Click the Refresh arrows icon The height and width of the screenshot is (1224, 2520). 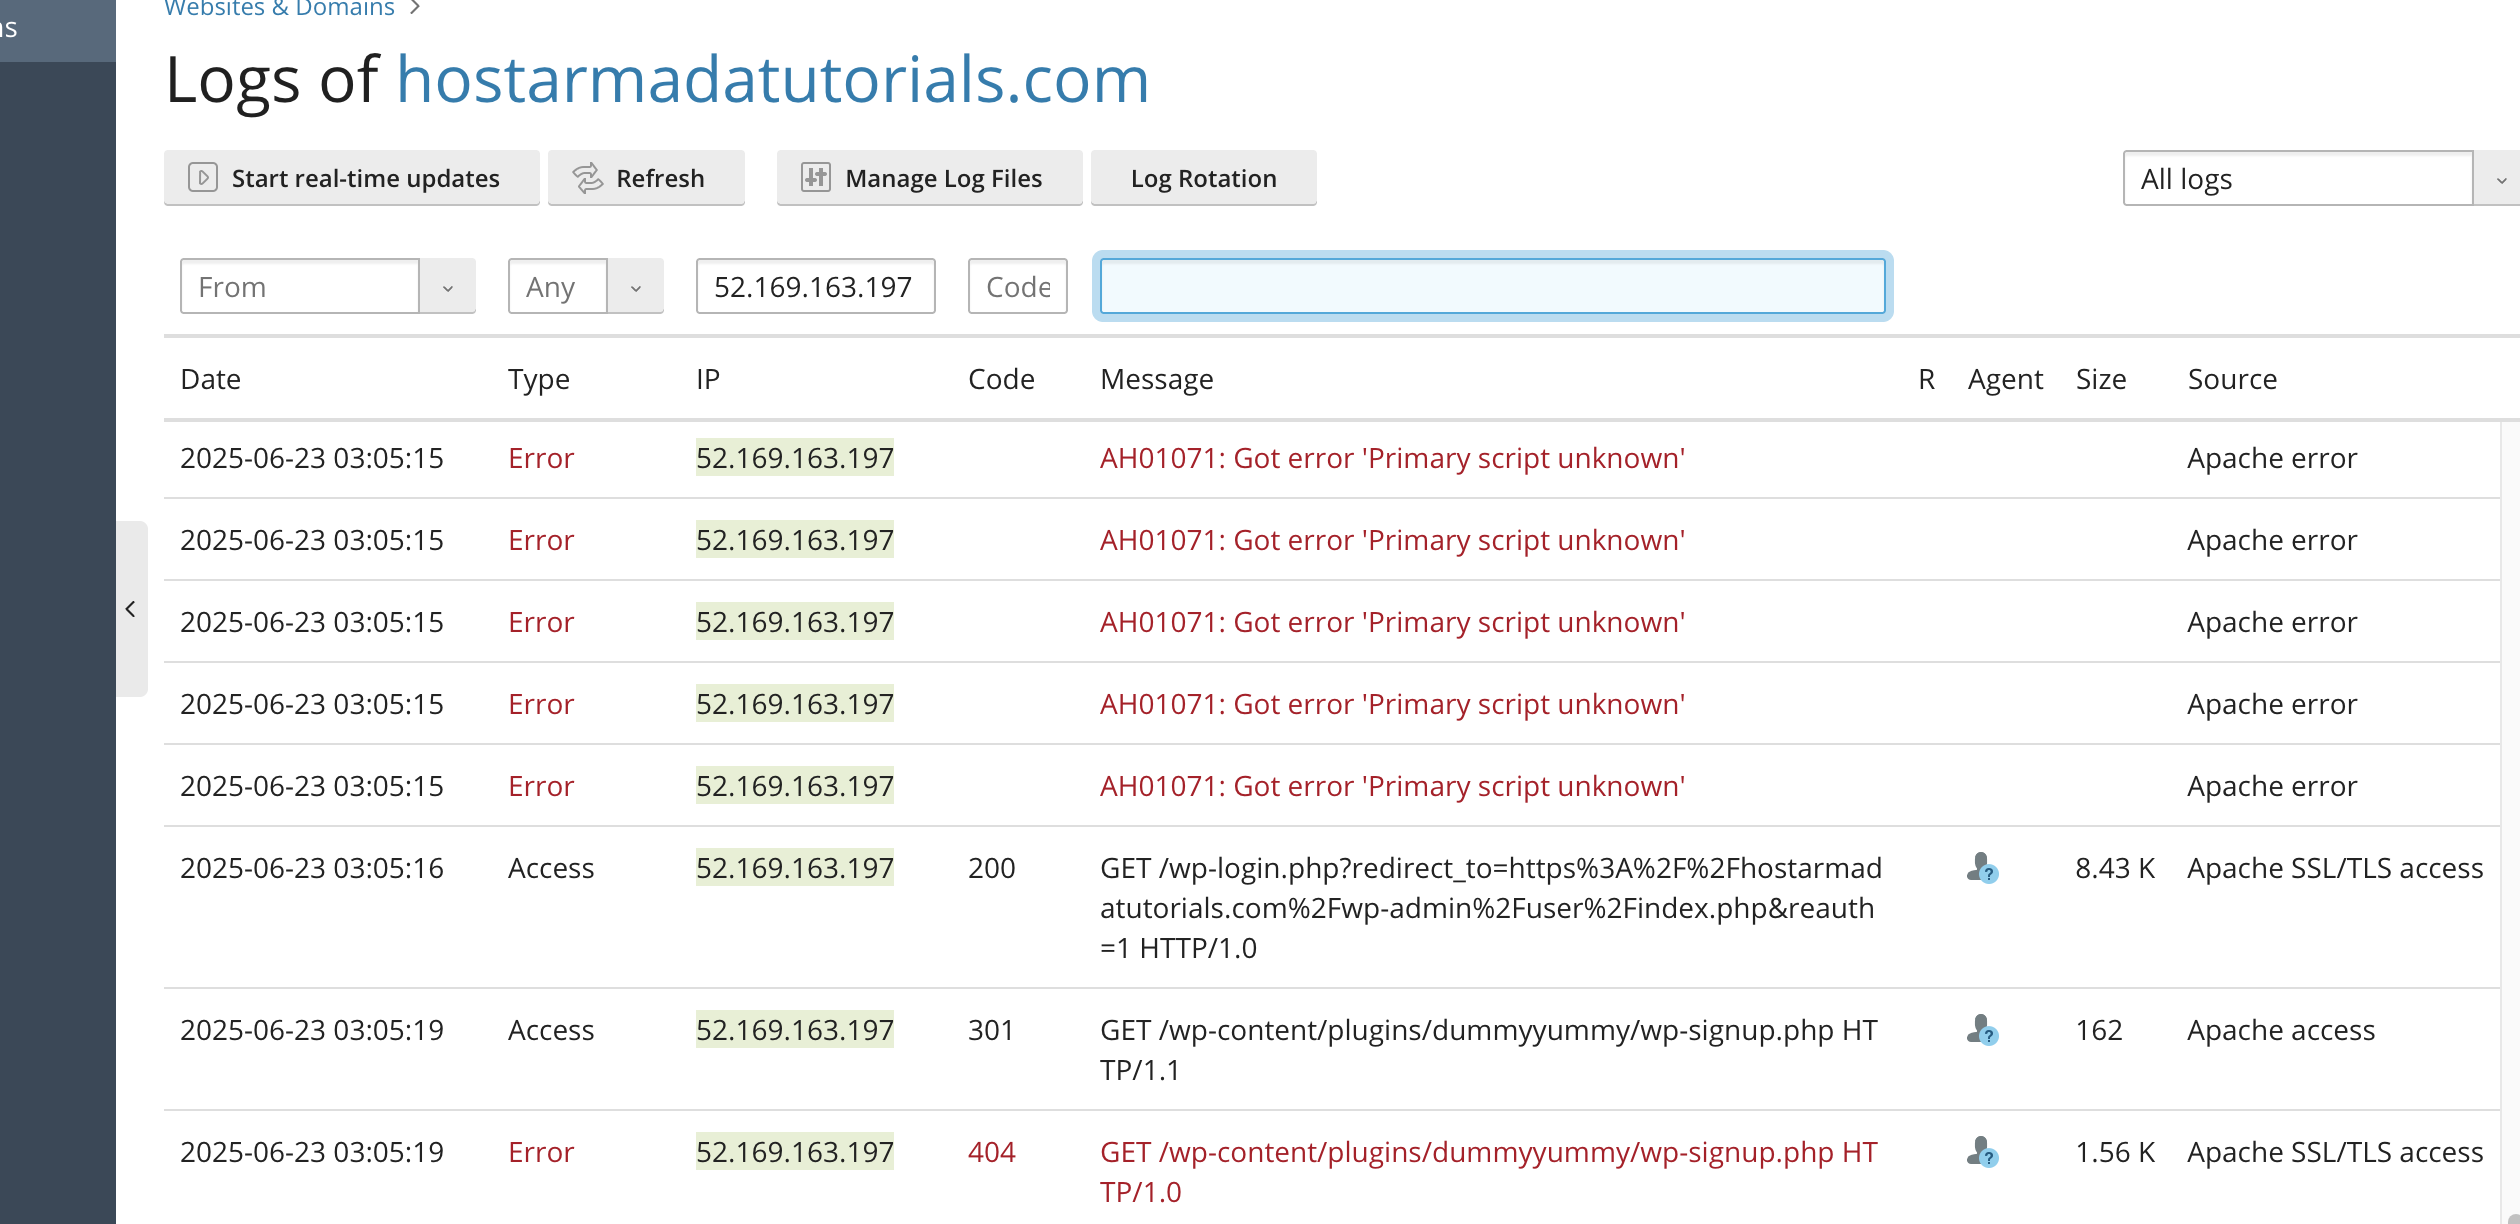[587, 178]
